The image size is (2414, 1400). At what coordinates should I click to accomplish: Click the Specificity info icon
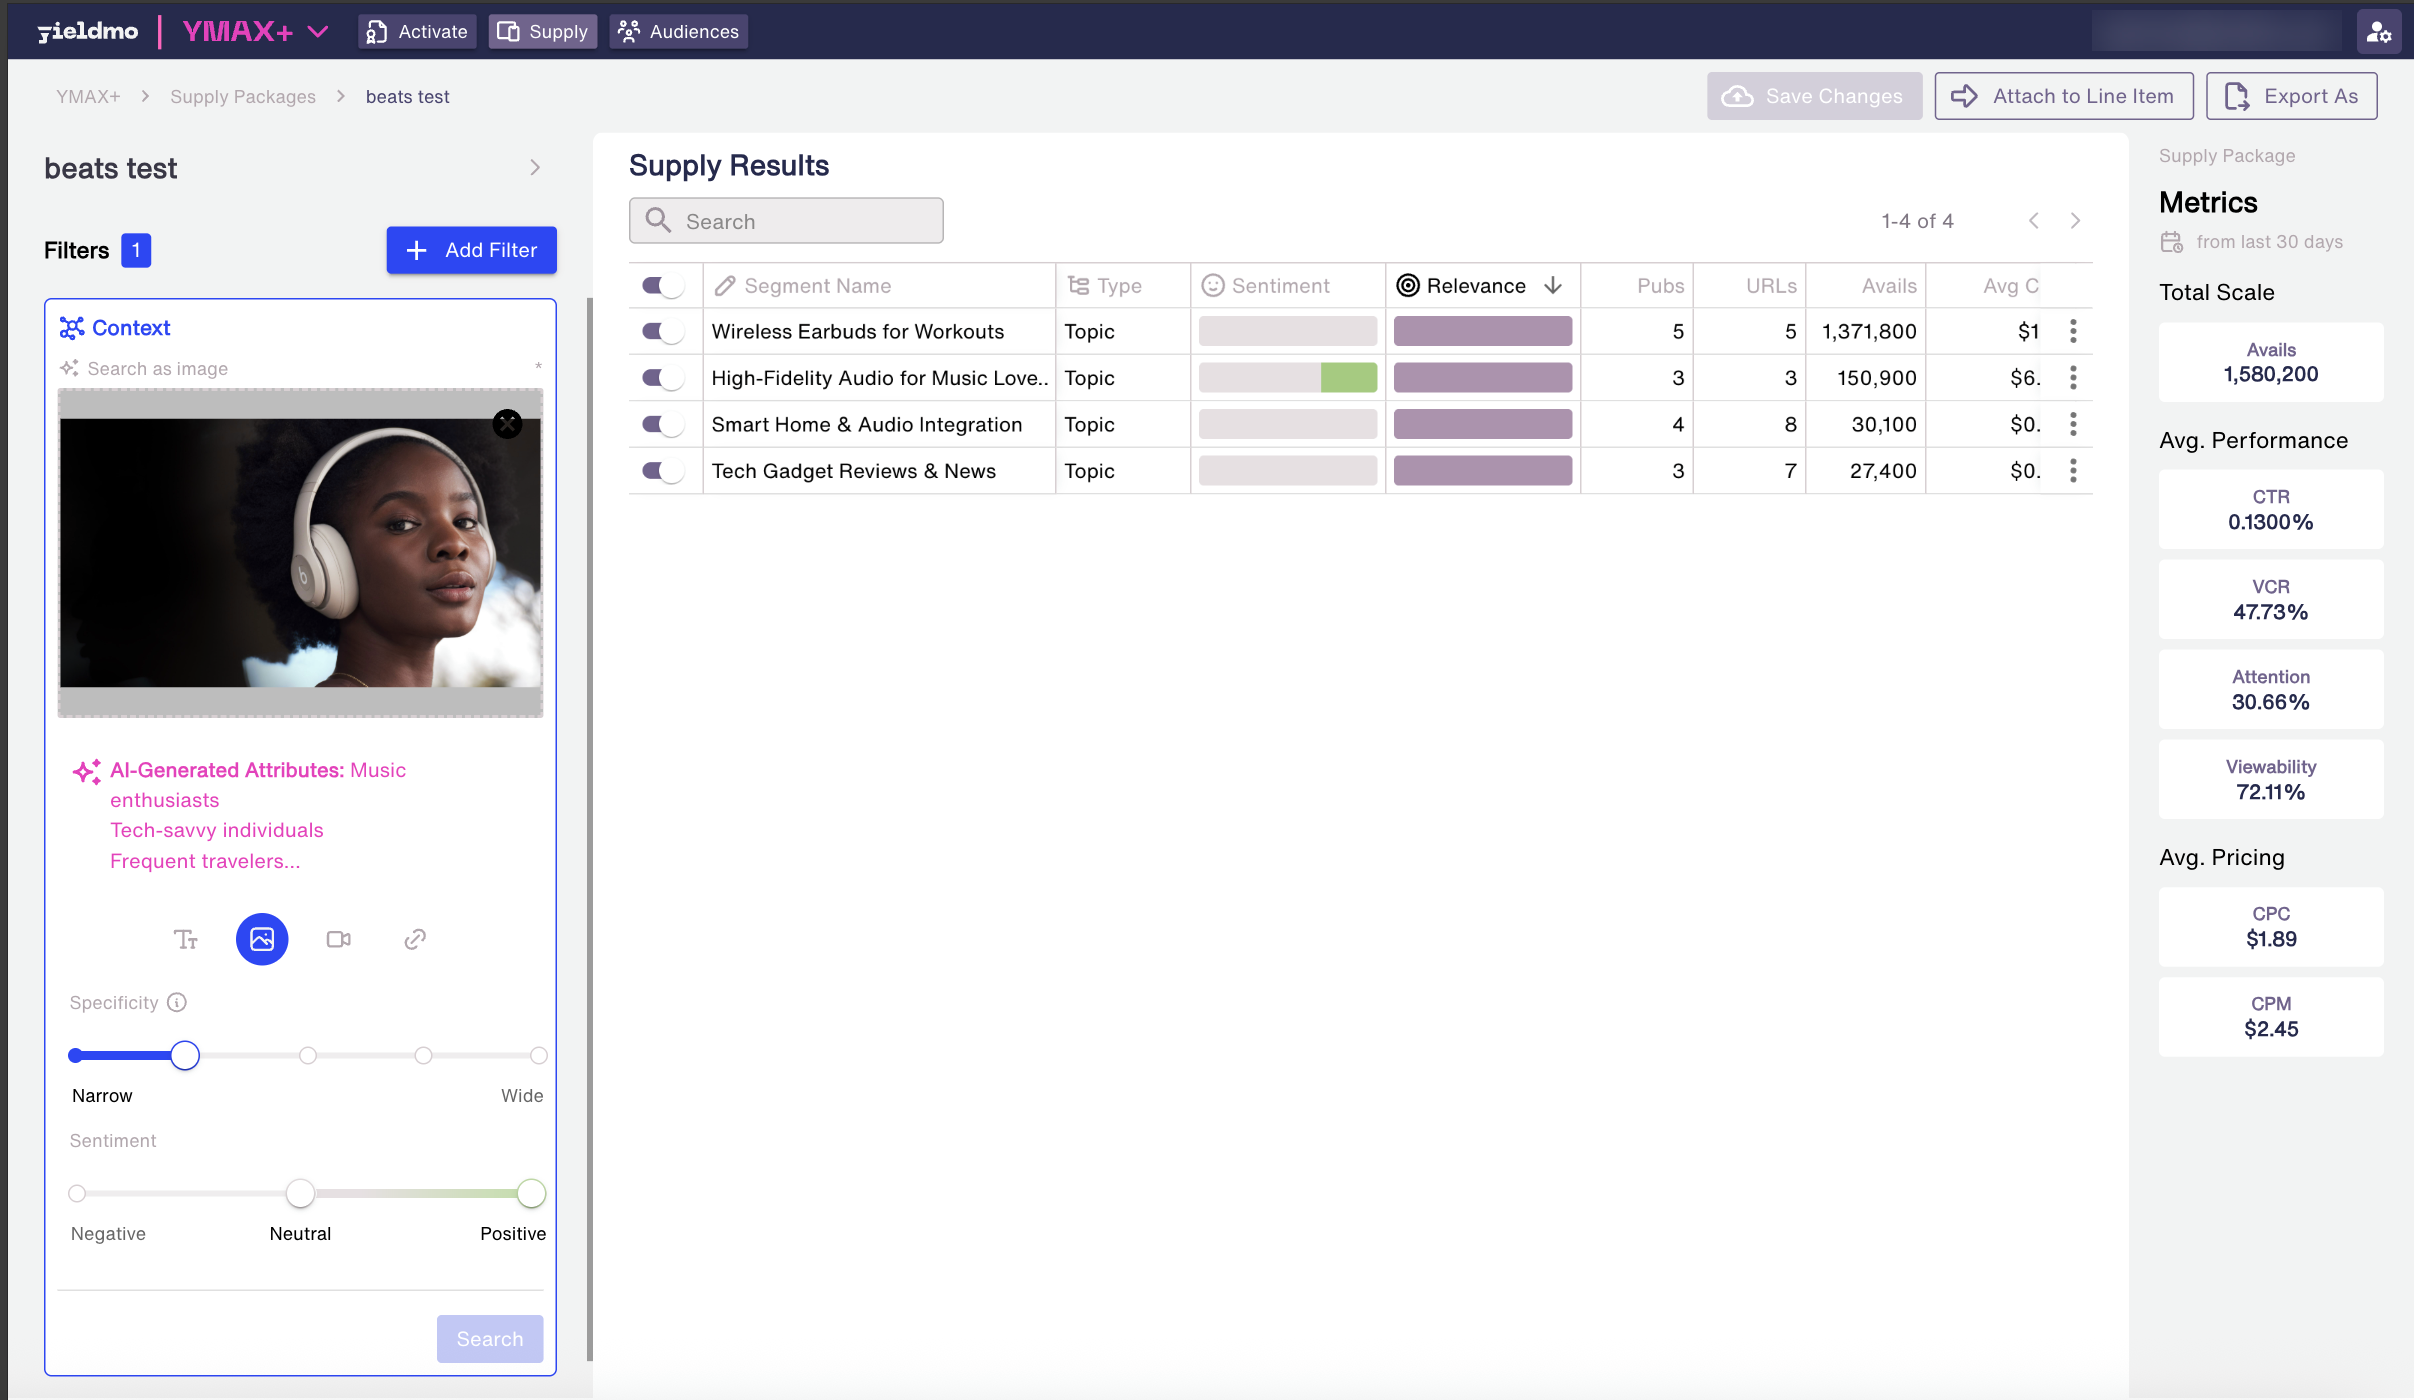tap(177, 1002)
